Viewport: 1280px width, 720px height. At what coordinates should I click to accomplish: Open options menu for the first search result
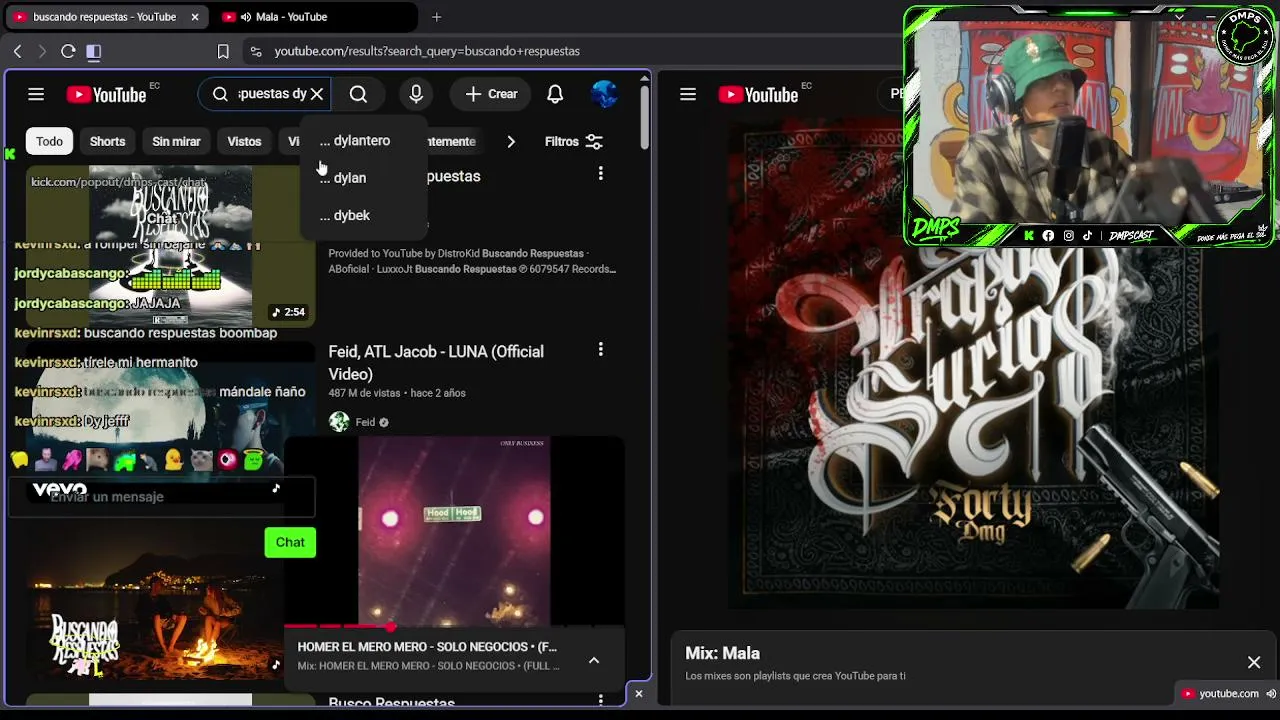(600, 174)
